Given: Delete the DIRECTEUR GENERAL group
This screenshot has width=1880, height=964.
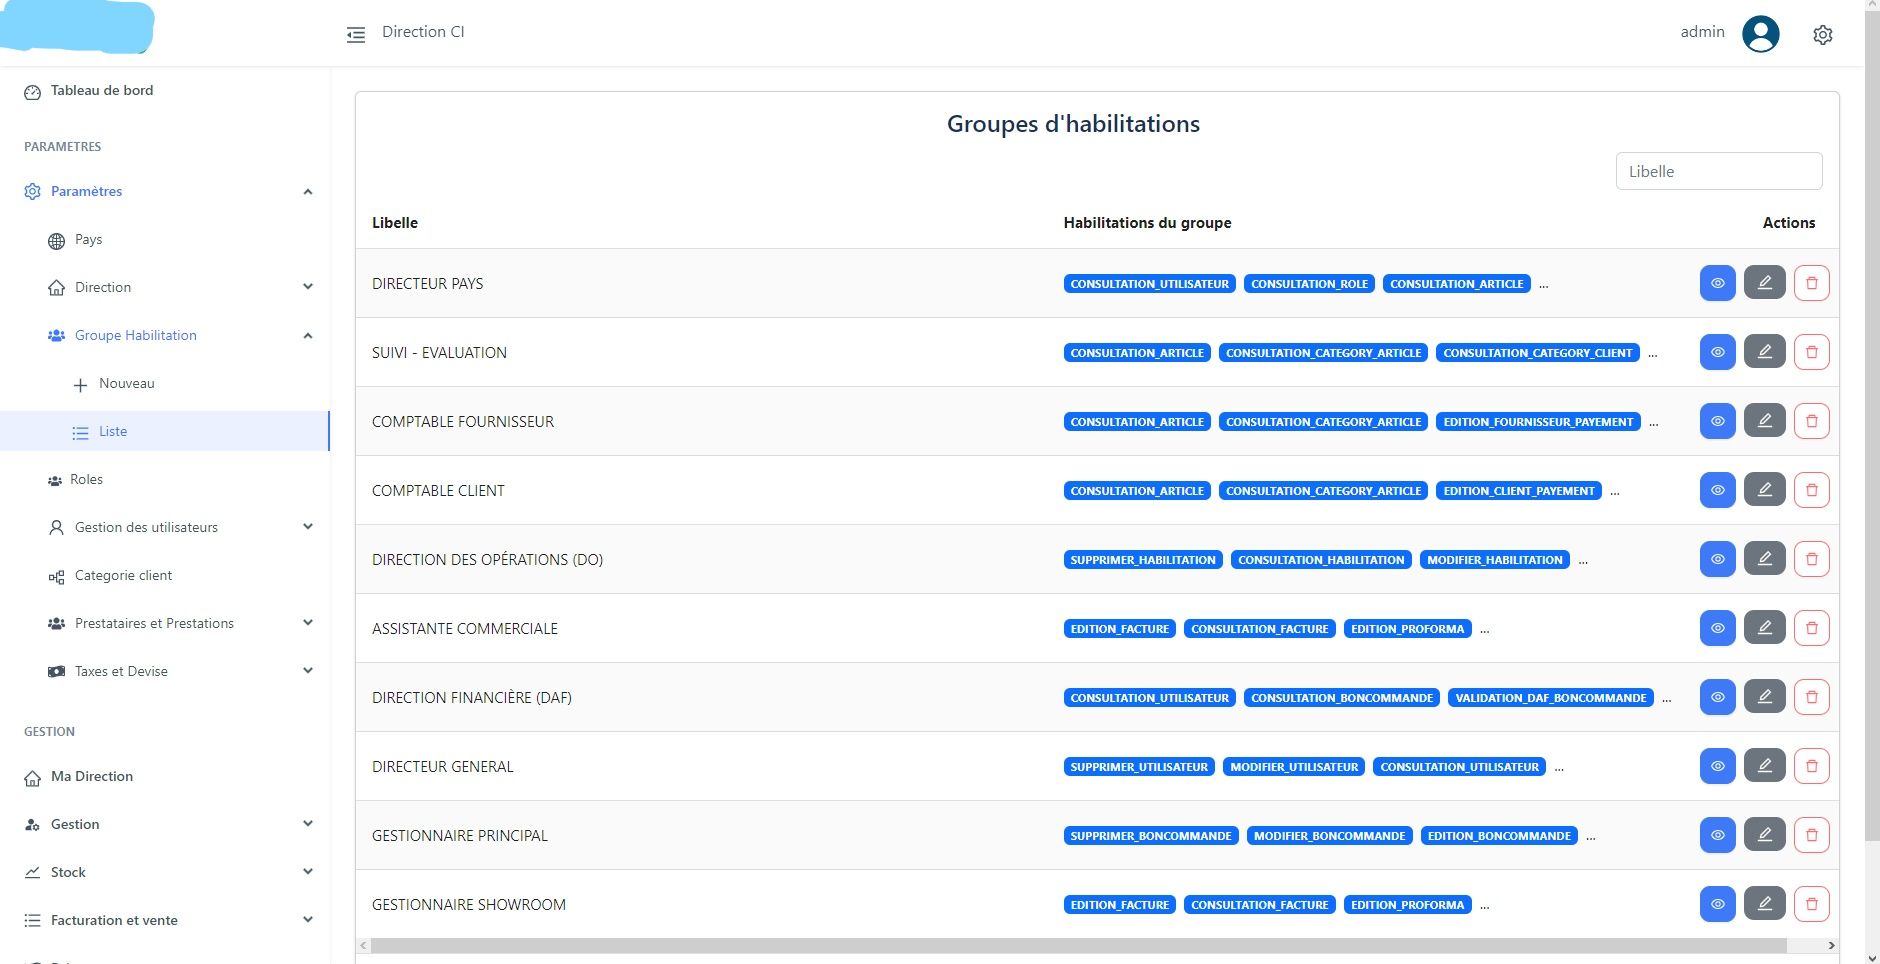Looking at the screenshot, I should 1811,766.
